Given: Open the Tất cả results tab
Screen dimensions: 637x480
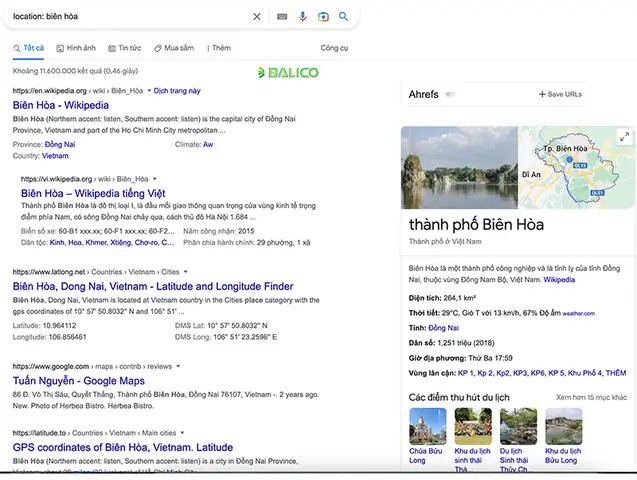Looking at the screenshot, I should pos(28,48).
